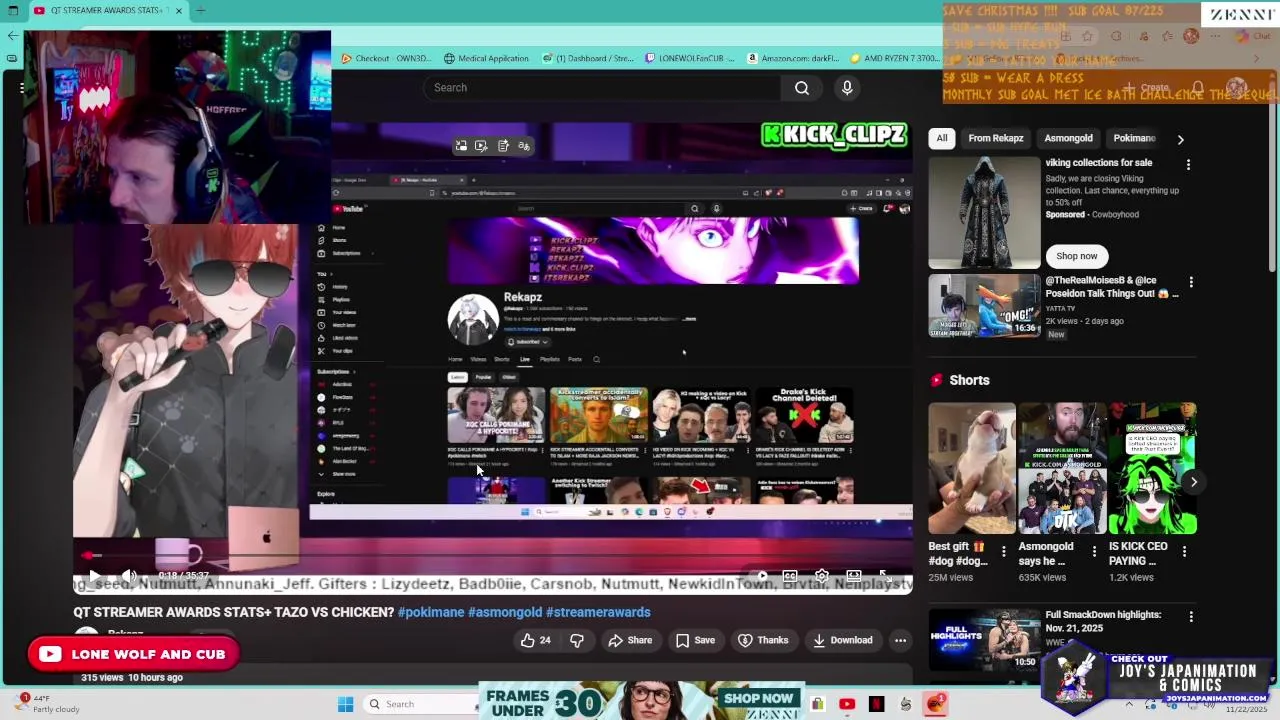The height and width of the screenshot is (720, 1280).
Task: Open the #streamerawards hashtag link
Action: (x=598, y=612)
